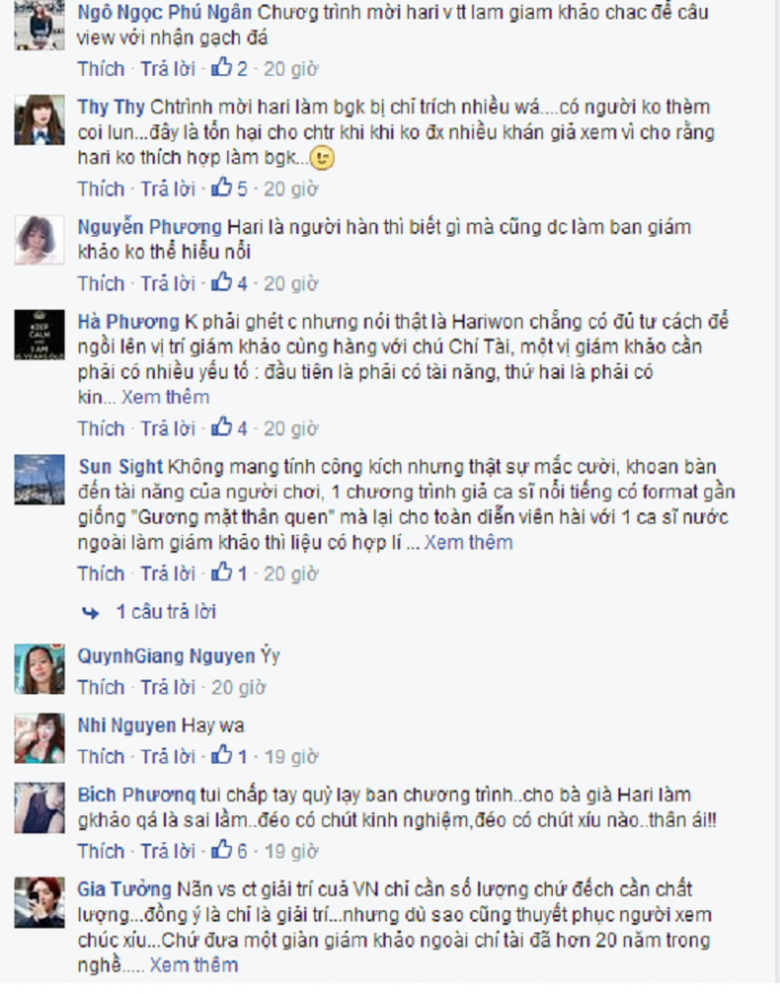Click the thumbs-up icon under Nhi Nguyen's comment

tap(221, 755)
